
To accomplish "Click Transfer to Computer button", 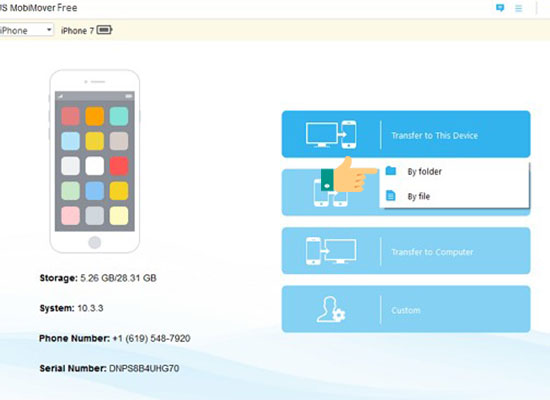I will (406, 251).
